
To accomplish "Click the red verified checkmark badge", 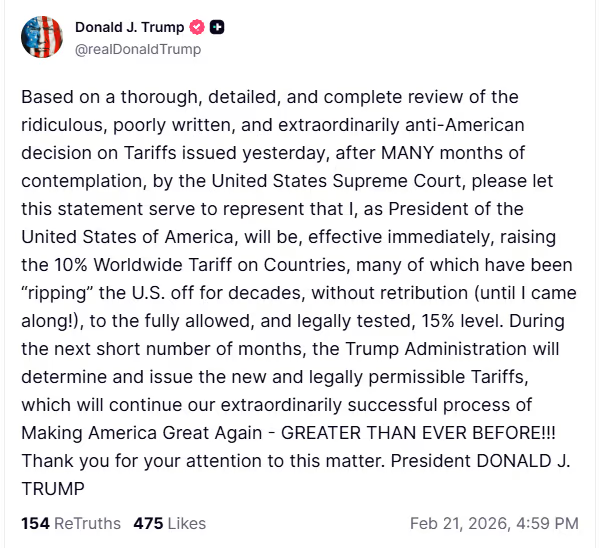I will [197, 27].
